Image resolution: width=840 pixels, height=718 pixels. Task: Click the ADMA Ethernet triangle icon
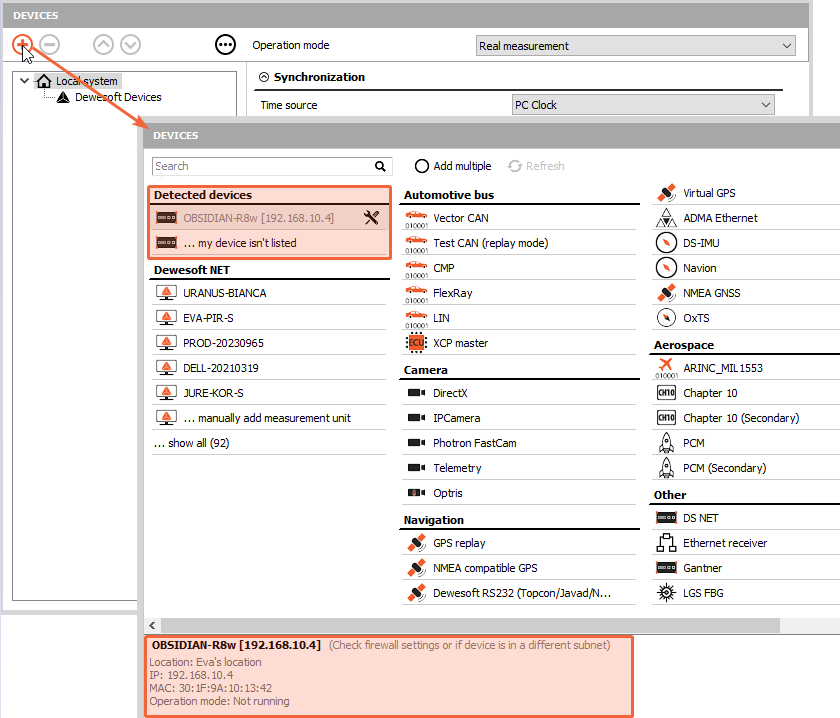666,218
